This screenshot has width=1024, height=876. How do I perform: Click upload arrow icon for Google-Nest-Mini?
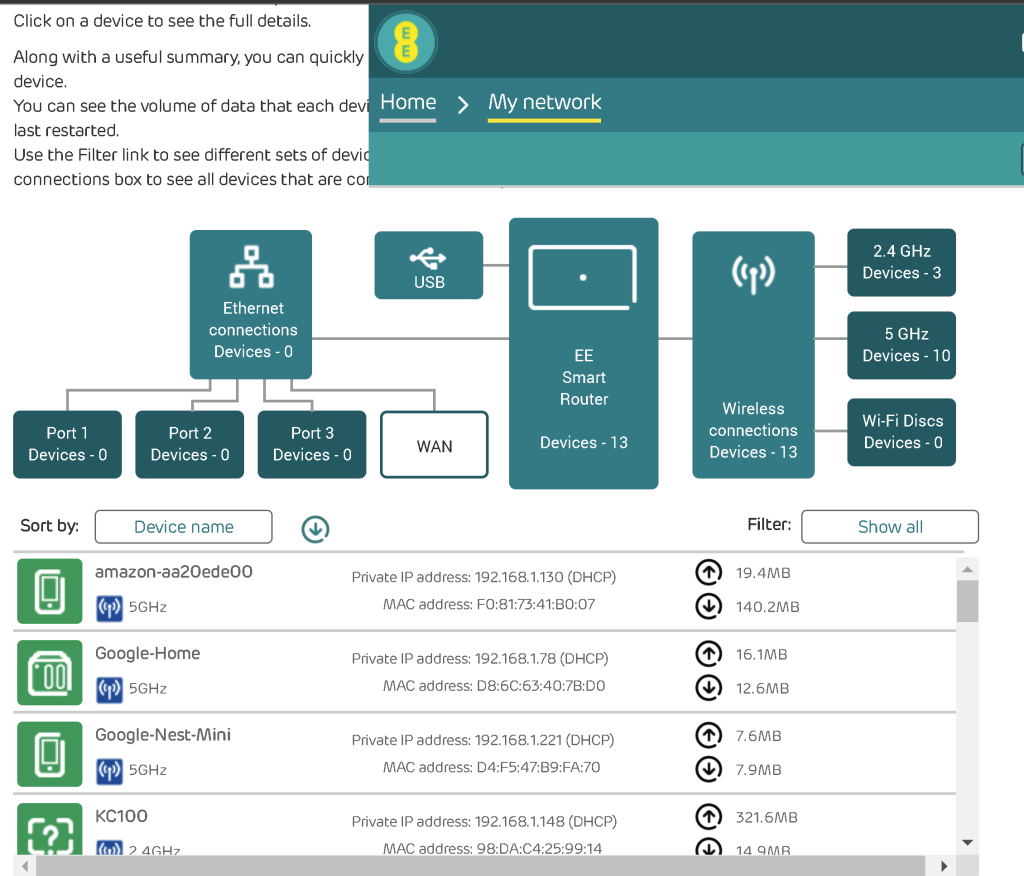[x=709, y=736]
